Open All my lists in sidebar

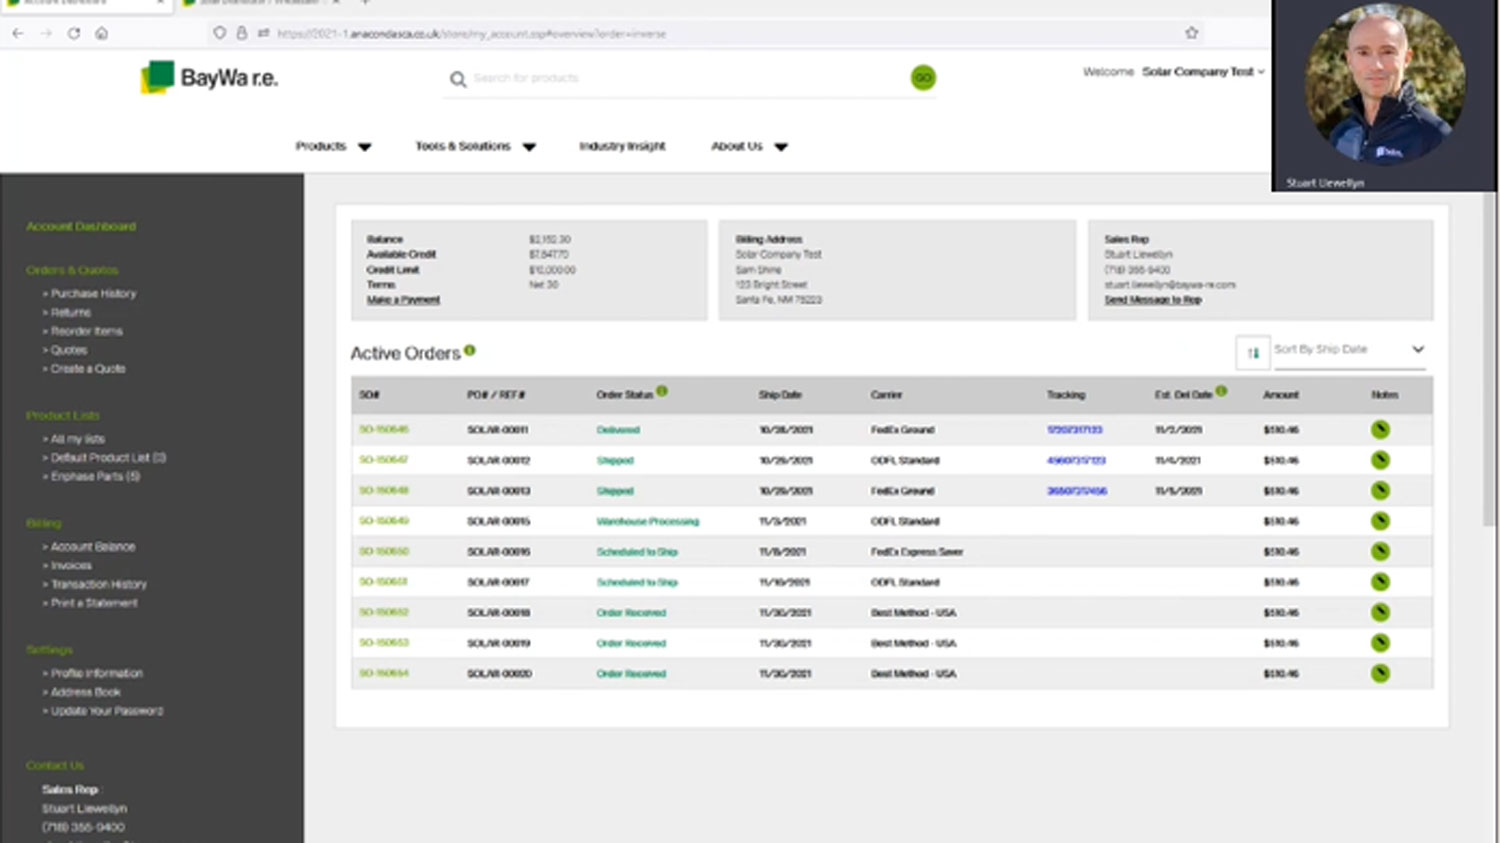pyautogui.click(x=77, y=439)
